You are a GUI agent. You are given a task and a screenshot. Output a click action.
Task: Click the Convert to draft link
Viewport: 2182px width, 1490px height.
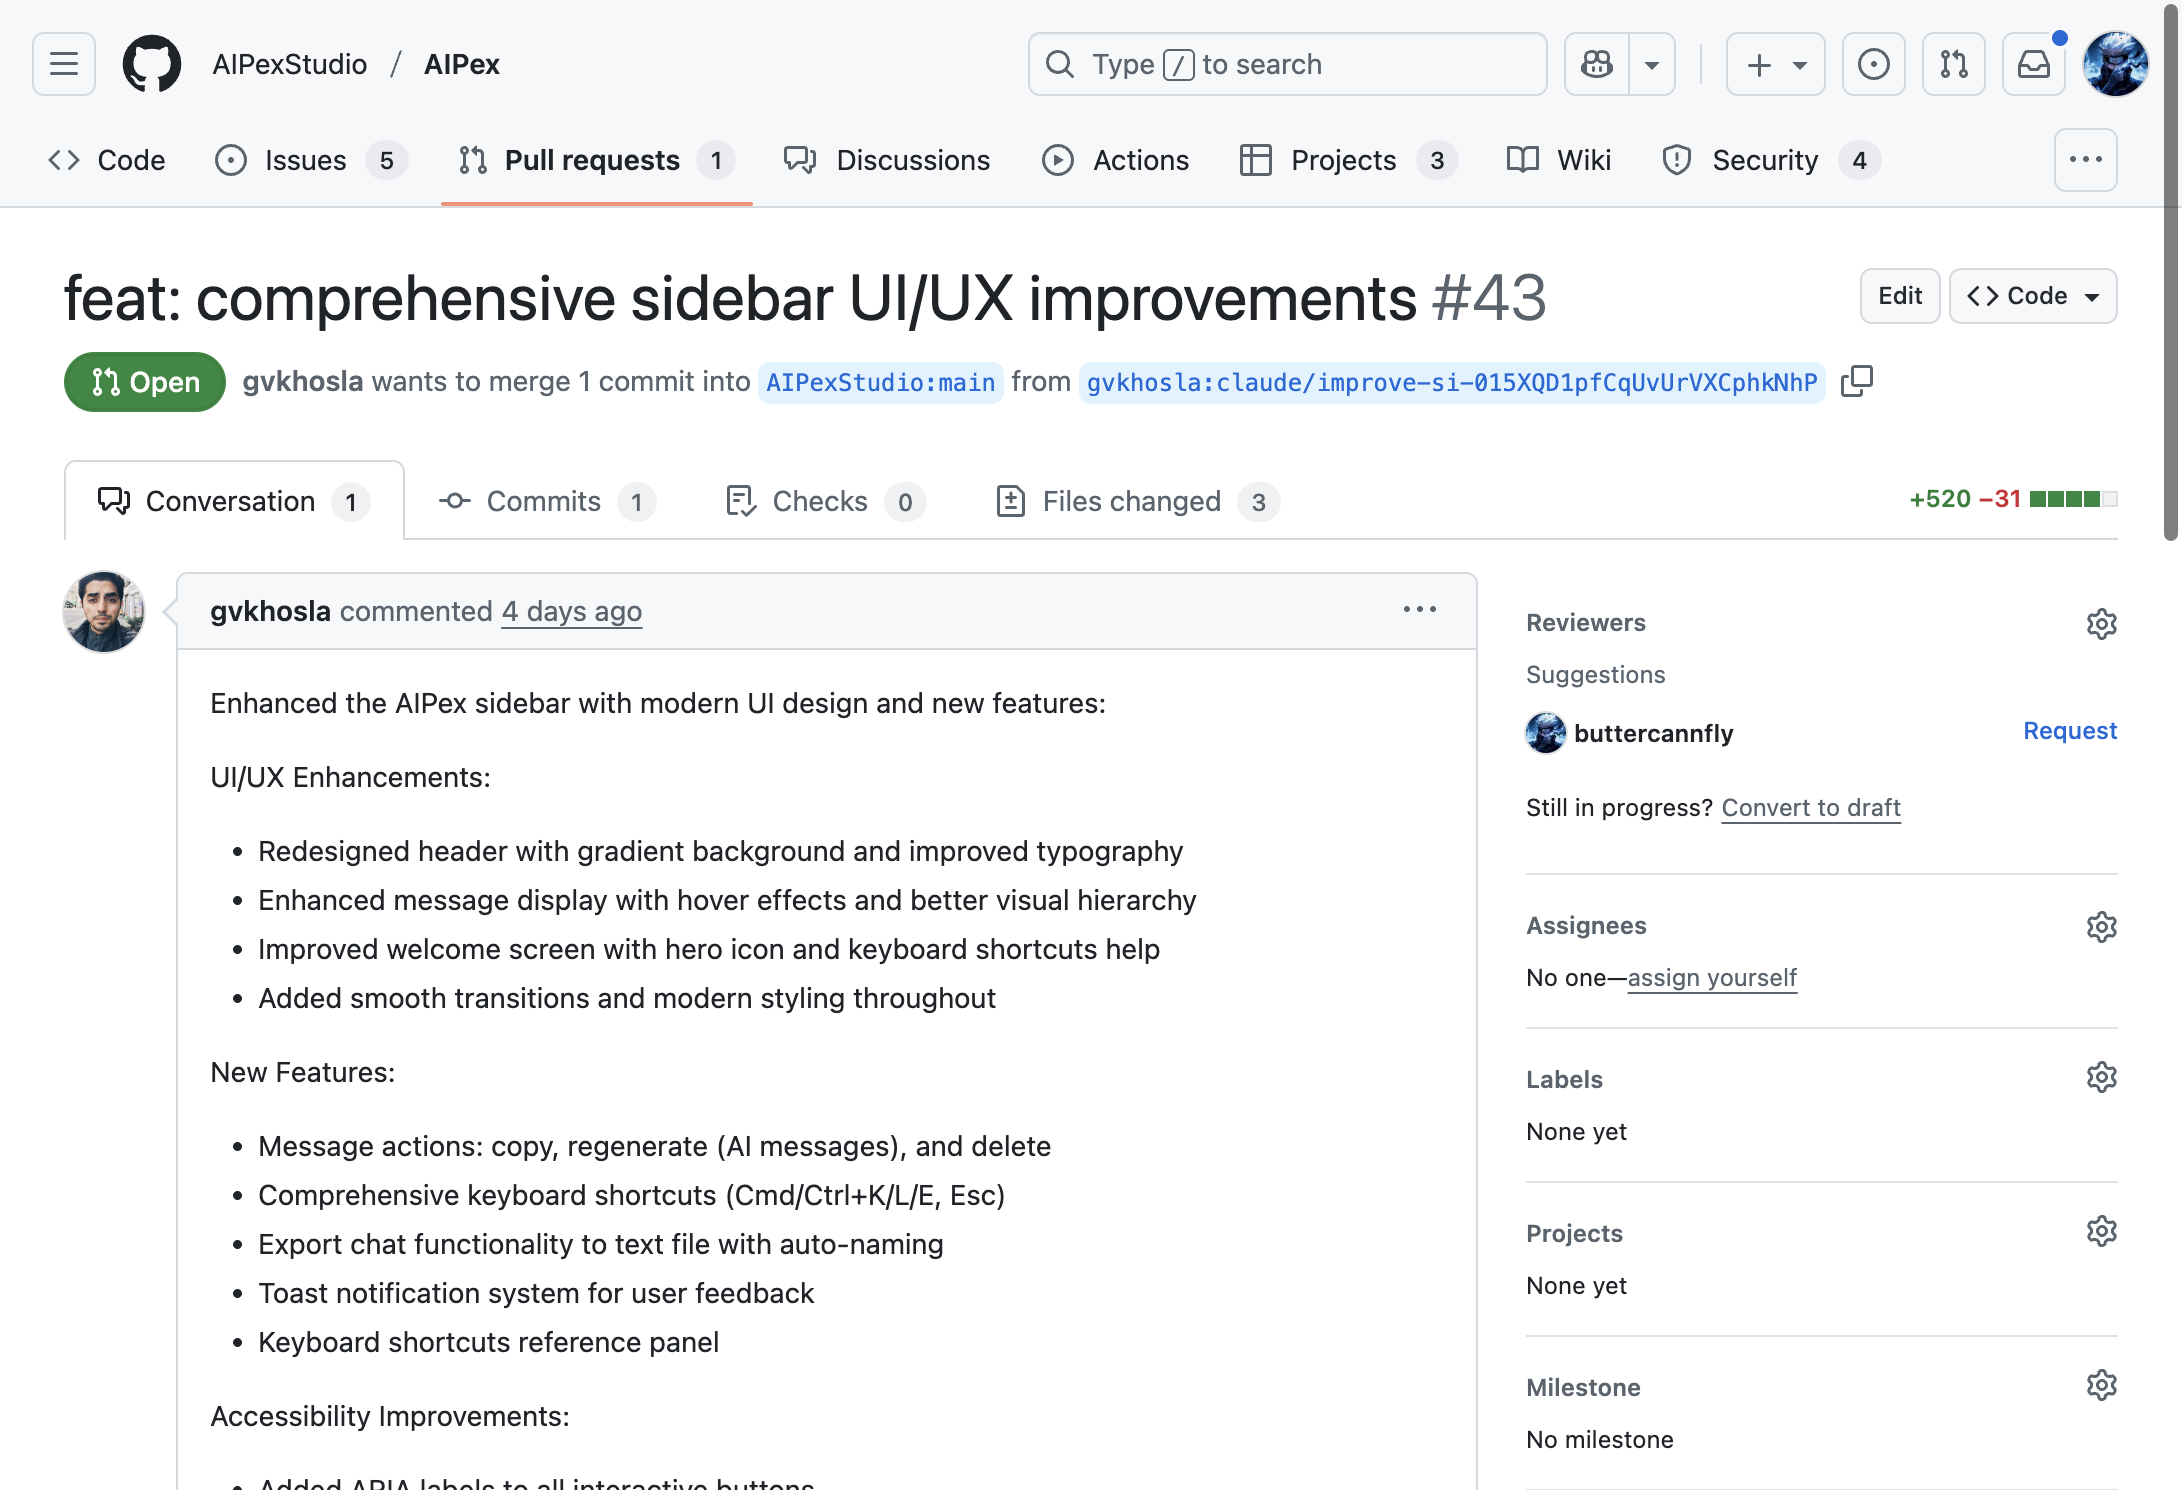pyautogui.click(x=1810, y=808)
